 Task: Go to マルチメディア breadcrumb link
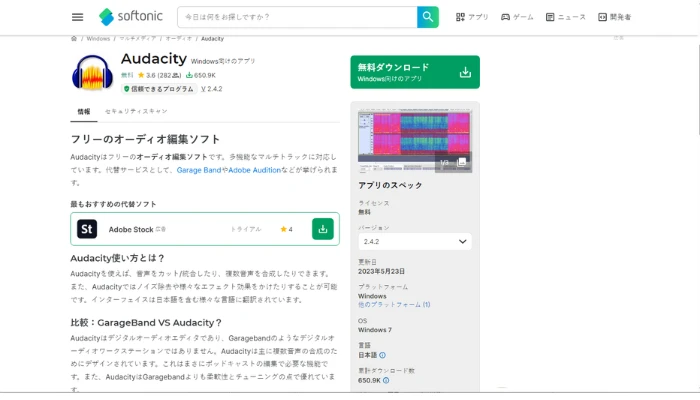138,39
